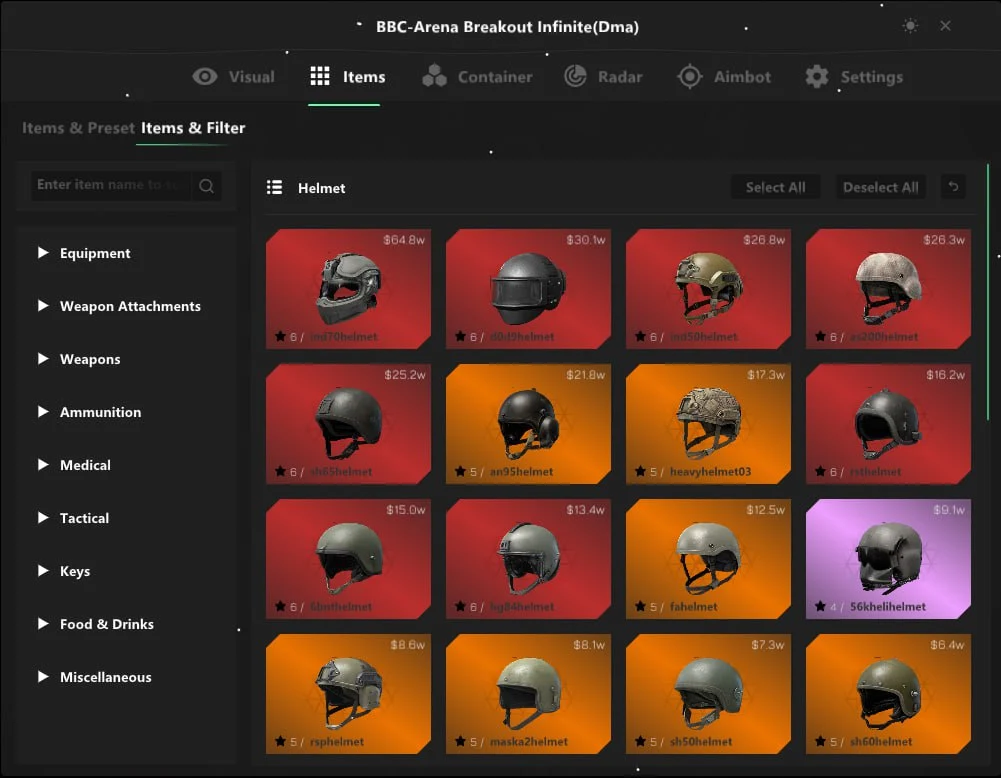Click the list view icon beside Helmet
Image resolution: width=1001 pixels, height=778 pixels.
pyautogui.click(x=275, y=188)
